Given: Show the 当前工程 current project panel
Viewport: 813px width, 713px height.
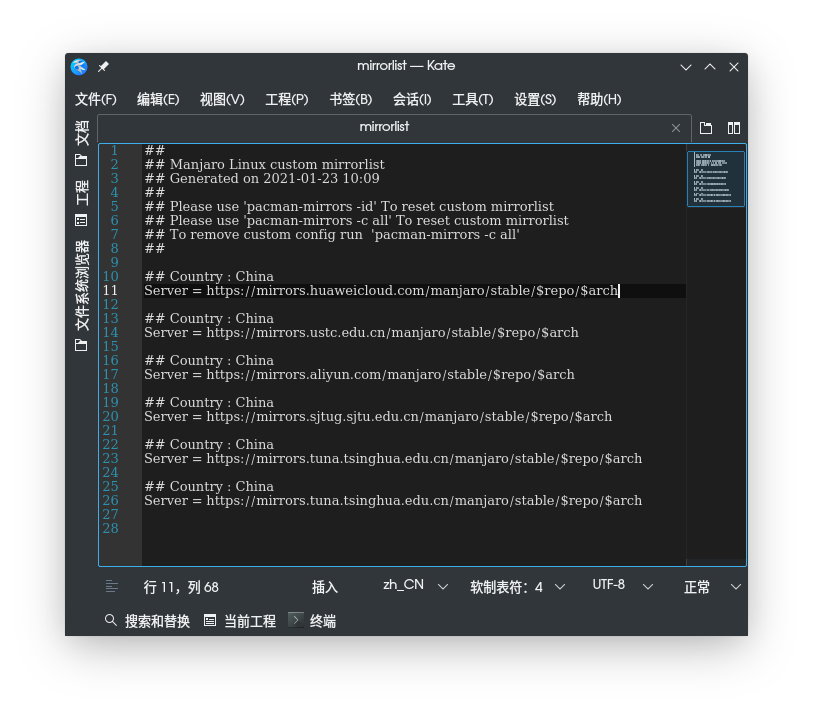Looking at the screenshot, I should 239,620.
